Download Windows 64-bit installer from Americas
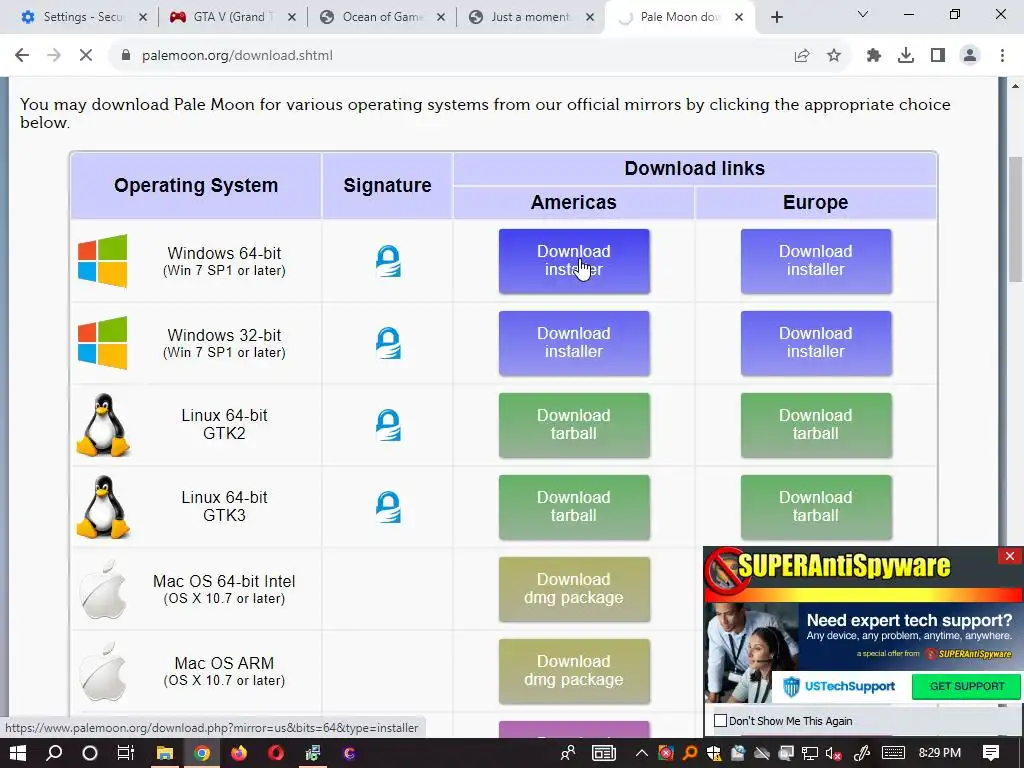The height and width of the screenshot is (768, 1024). [574, 261]
